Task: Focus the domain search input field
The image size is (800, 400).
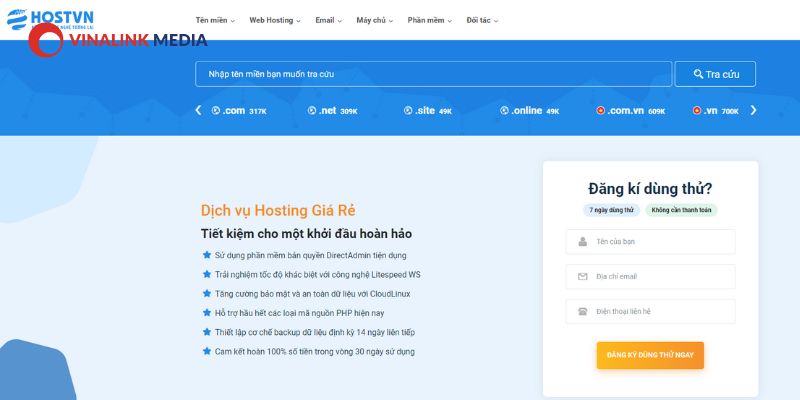Action: 434,74
